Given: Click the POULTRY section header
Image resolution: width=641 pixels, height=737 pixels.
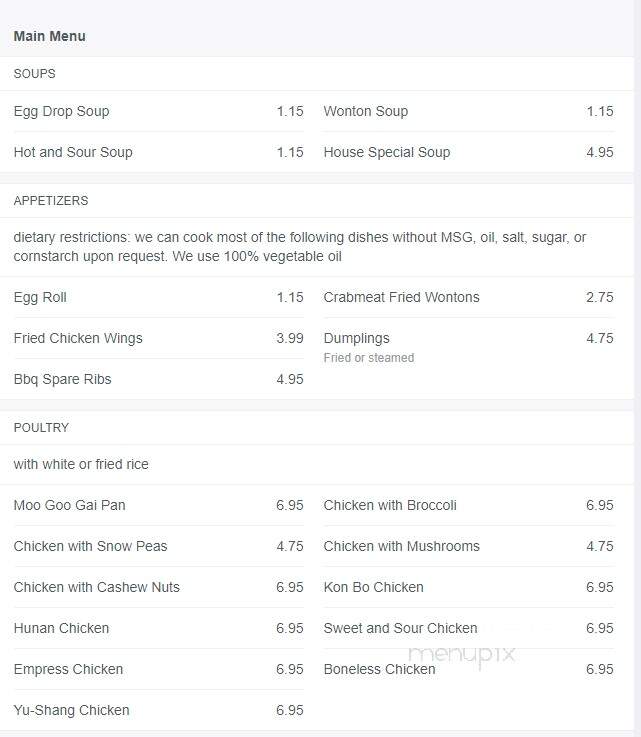Looking at the screenshot, I should click(x=41, y=428).
